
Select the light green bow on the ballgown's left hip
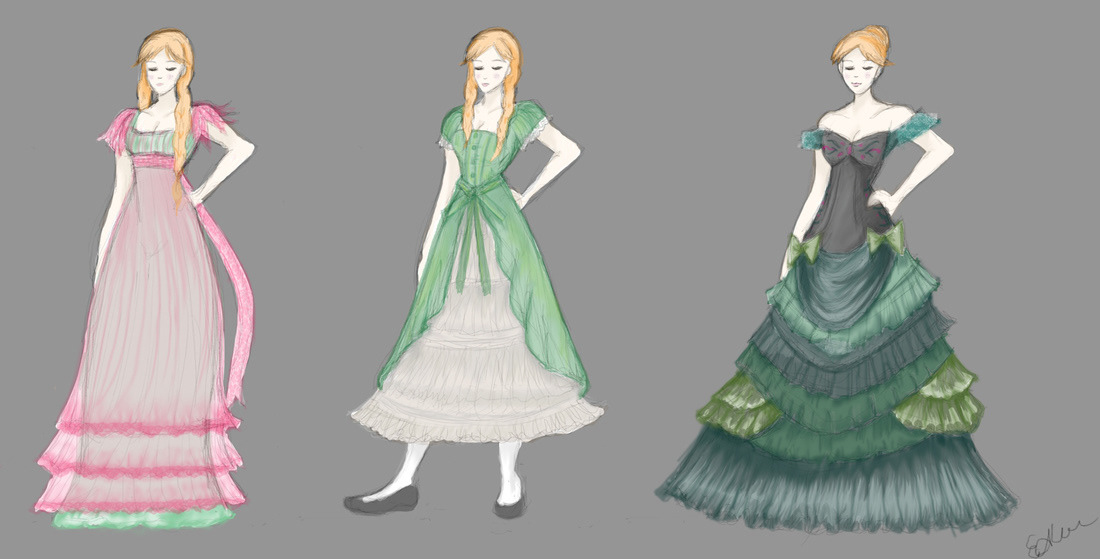point(805,249)
